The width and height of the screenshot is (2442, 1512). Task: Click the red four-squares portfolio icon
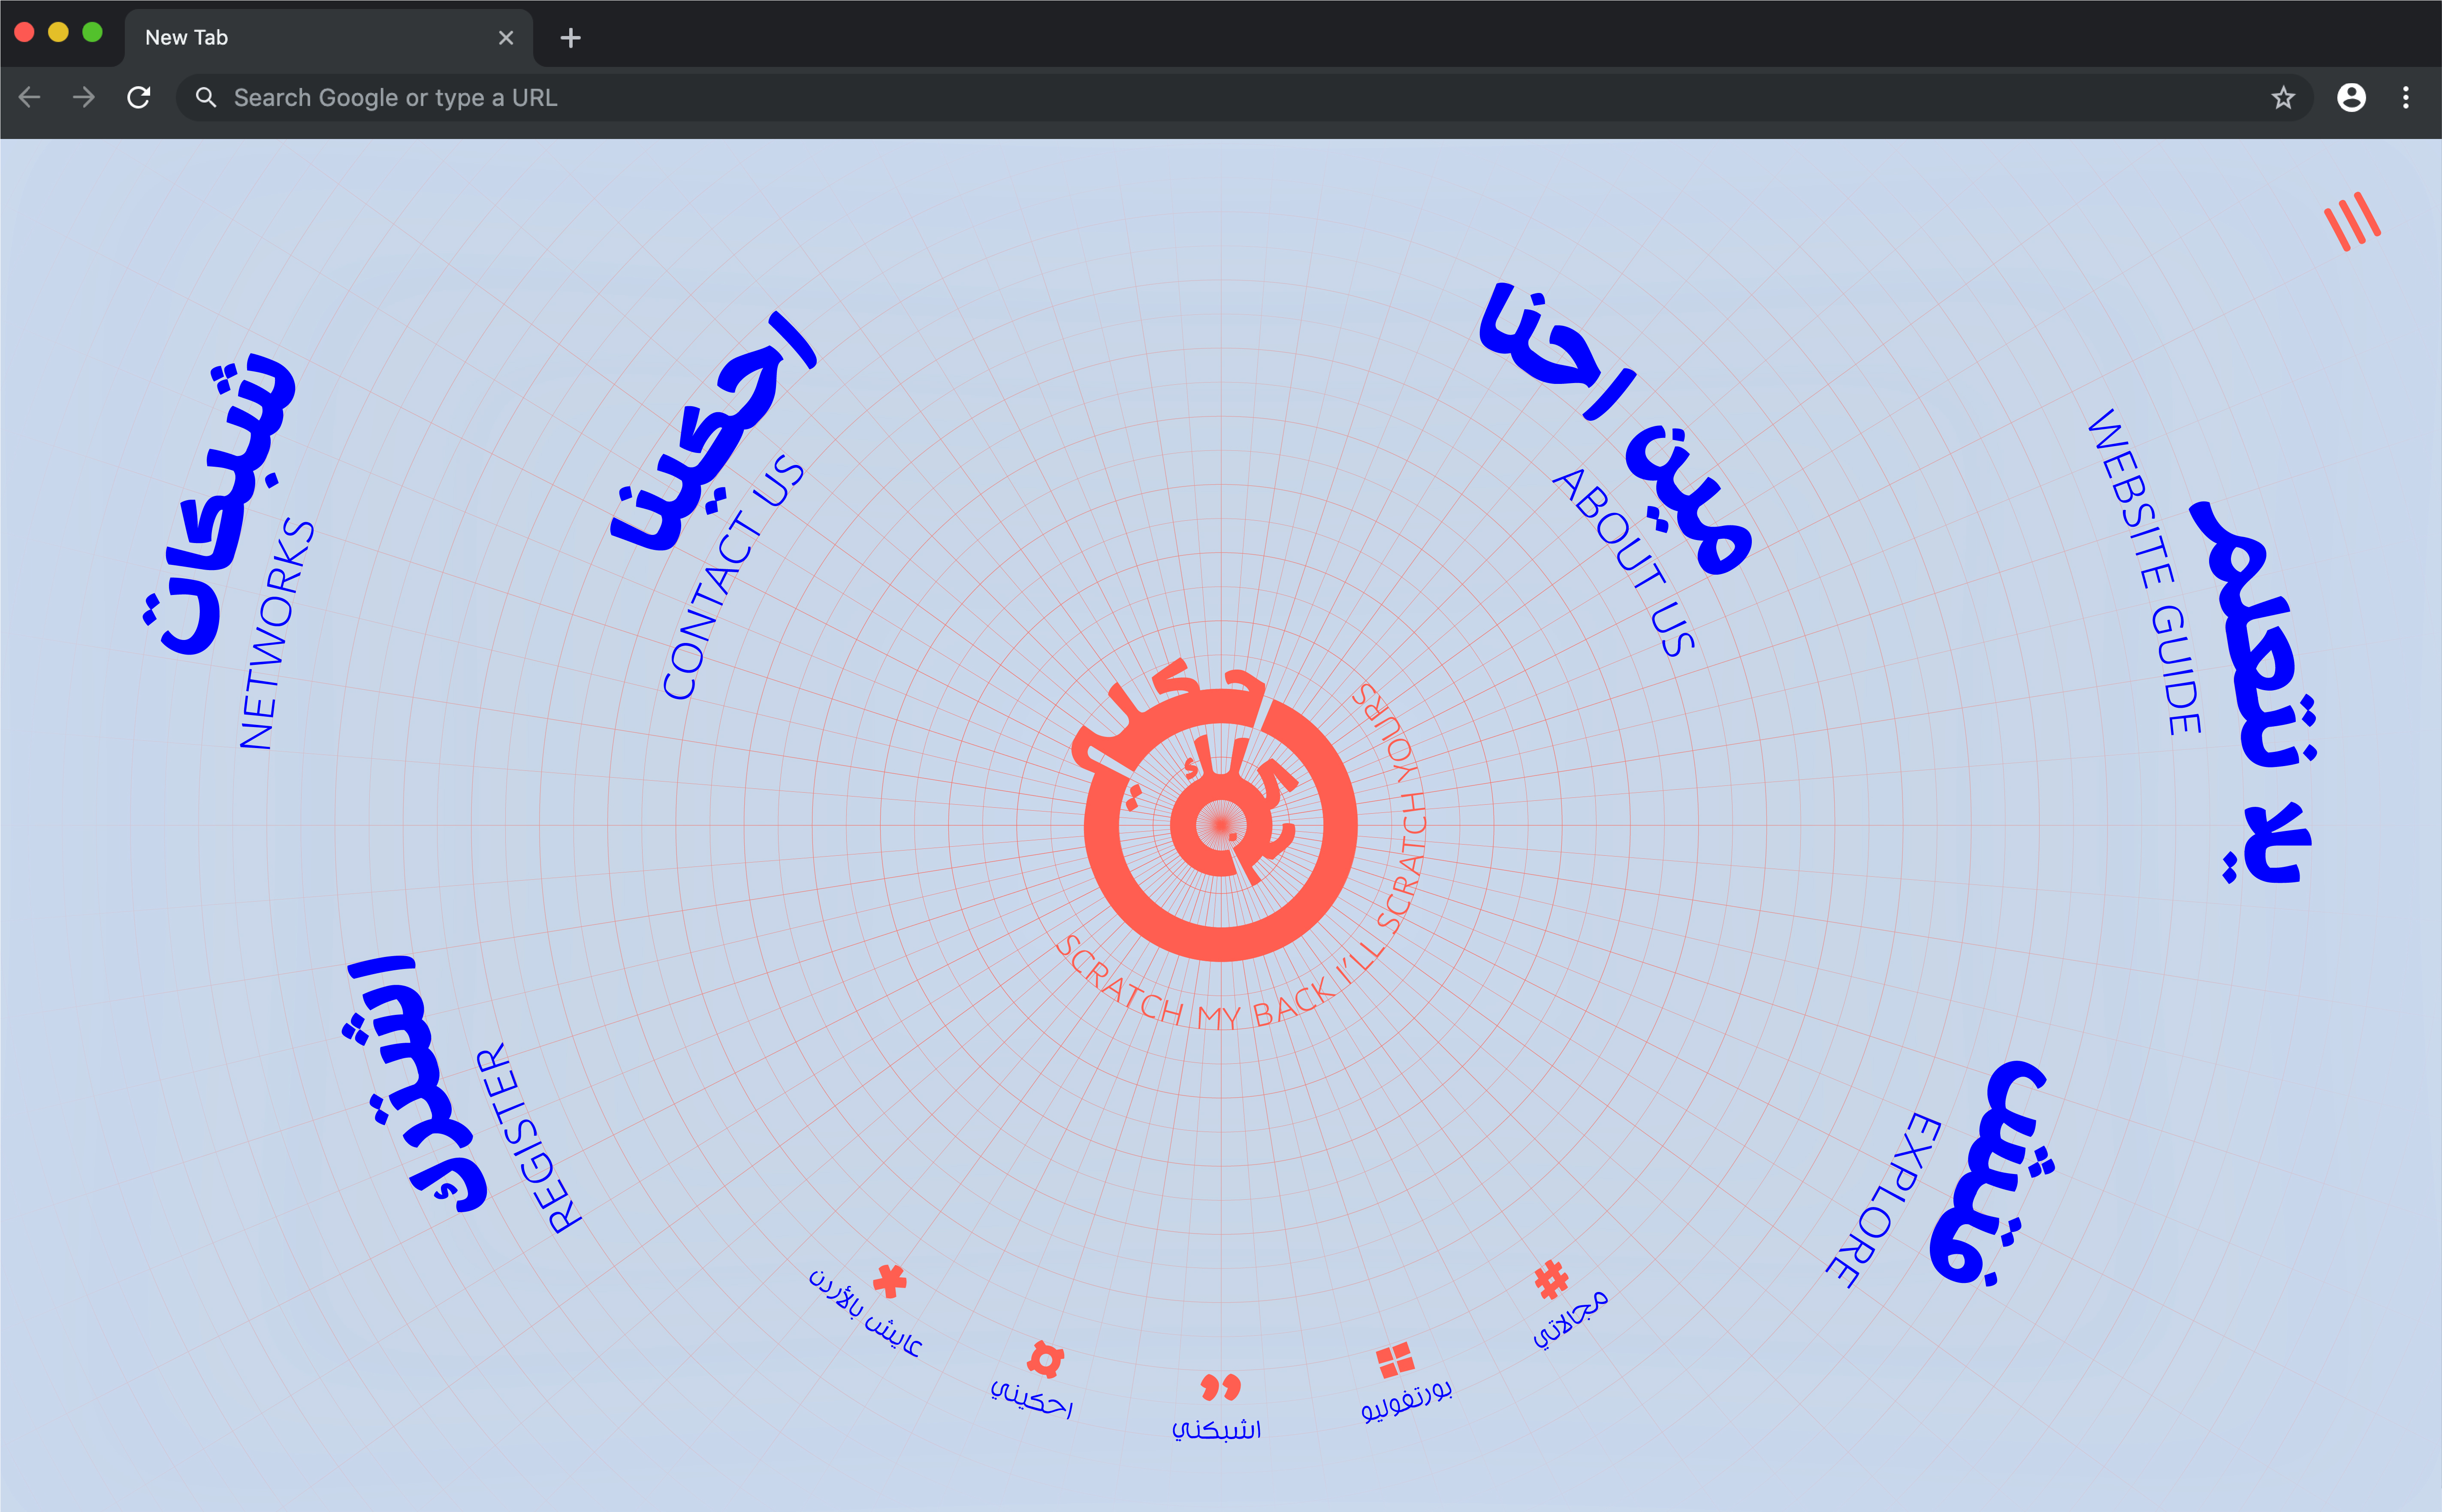tap(1395, 1360)
